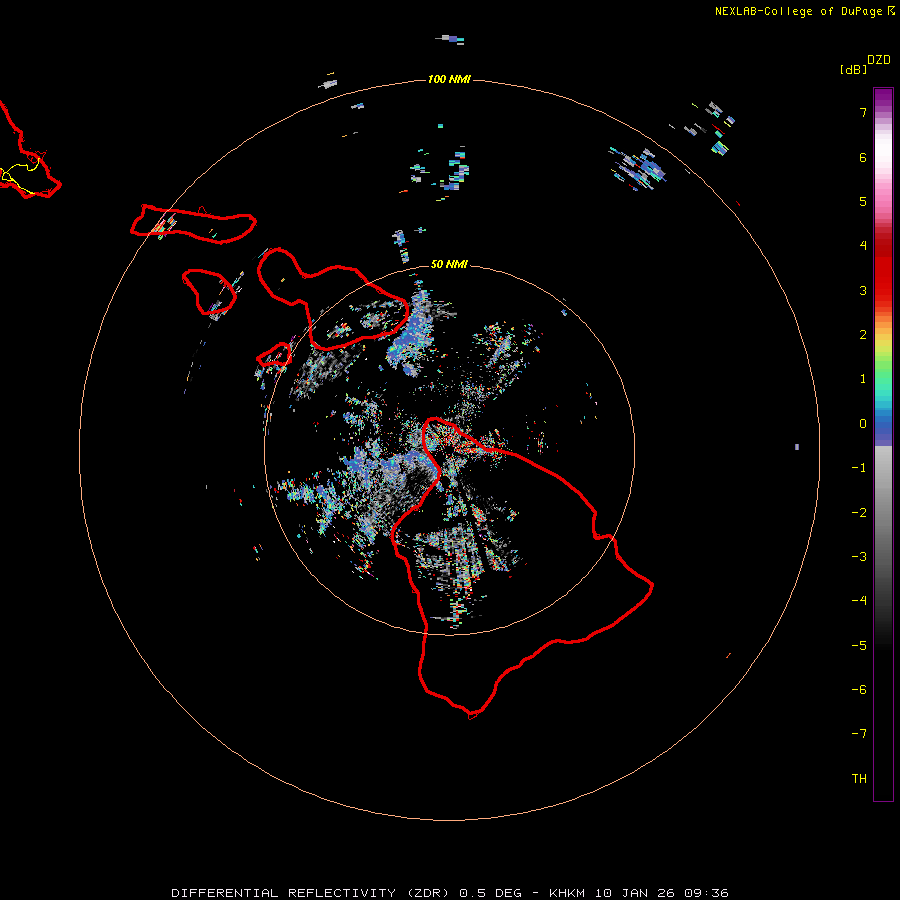
Task: Select the -6 color scale label
Action: [859, 690]
